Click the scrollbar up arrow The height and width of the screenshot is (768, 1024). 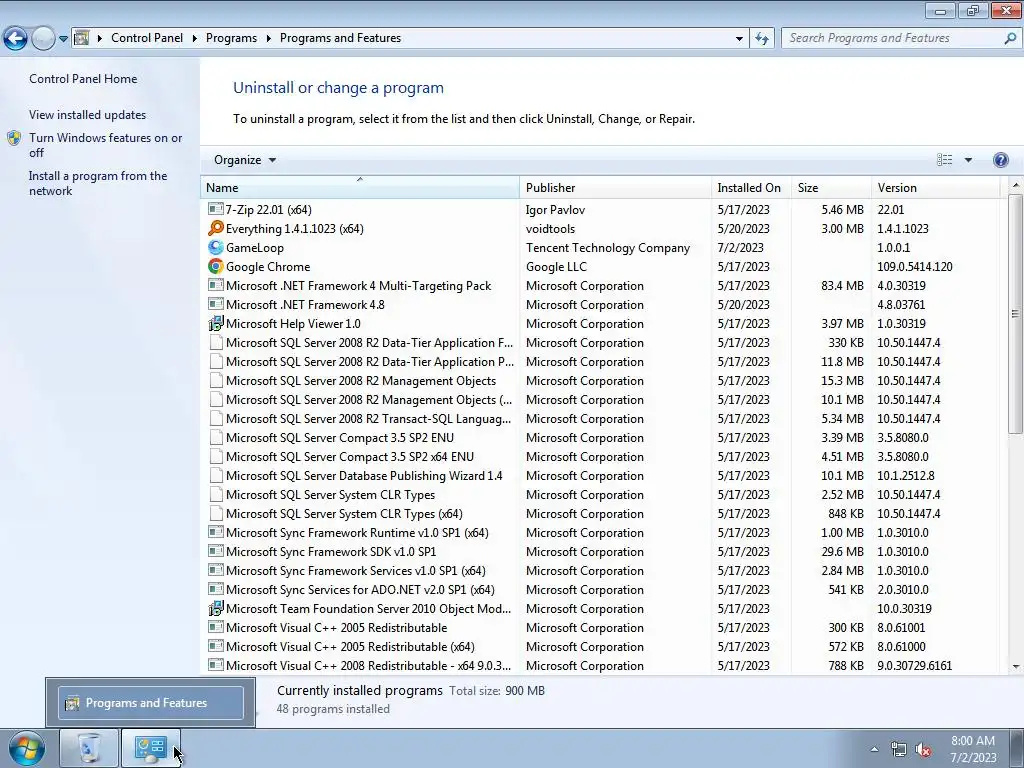(1015, 186)
